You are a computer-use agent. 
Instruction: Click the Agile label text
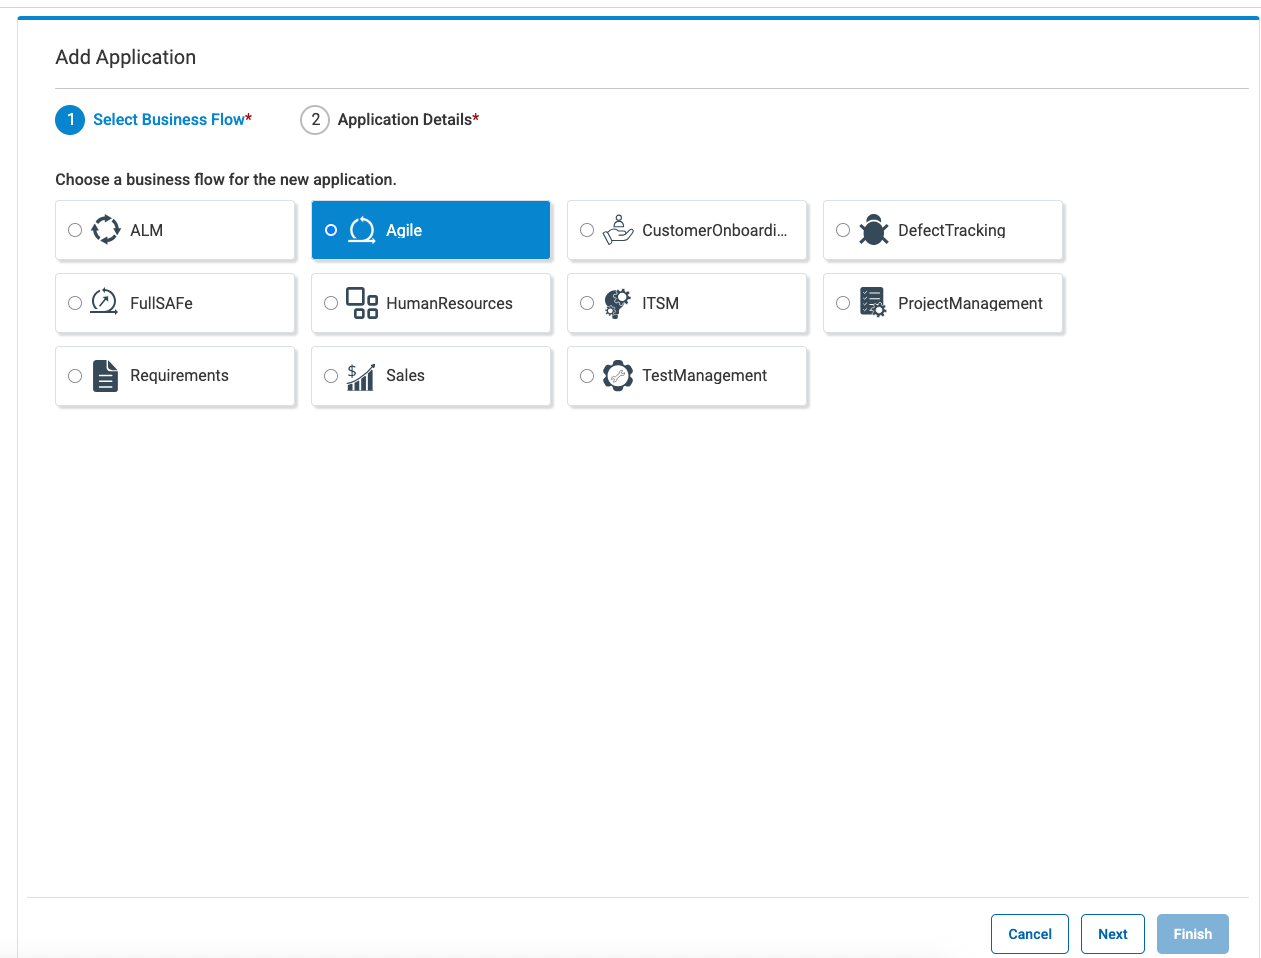click(404, 230)
